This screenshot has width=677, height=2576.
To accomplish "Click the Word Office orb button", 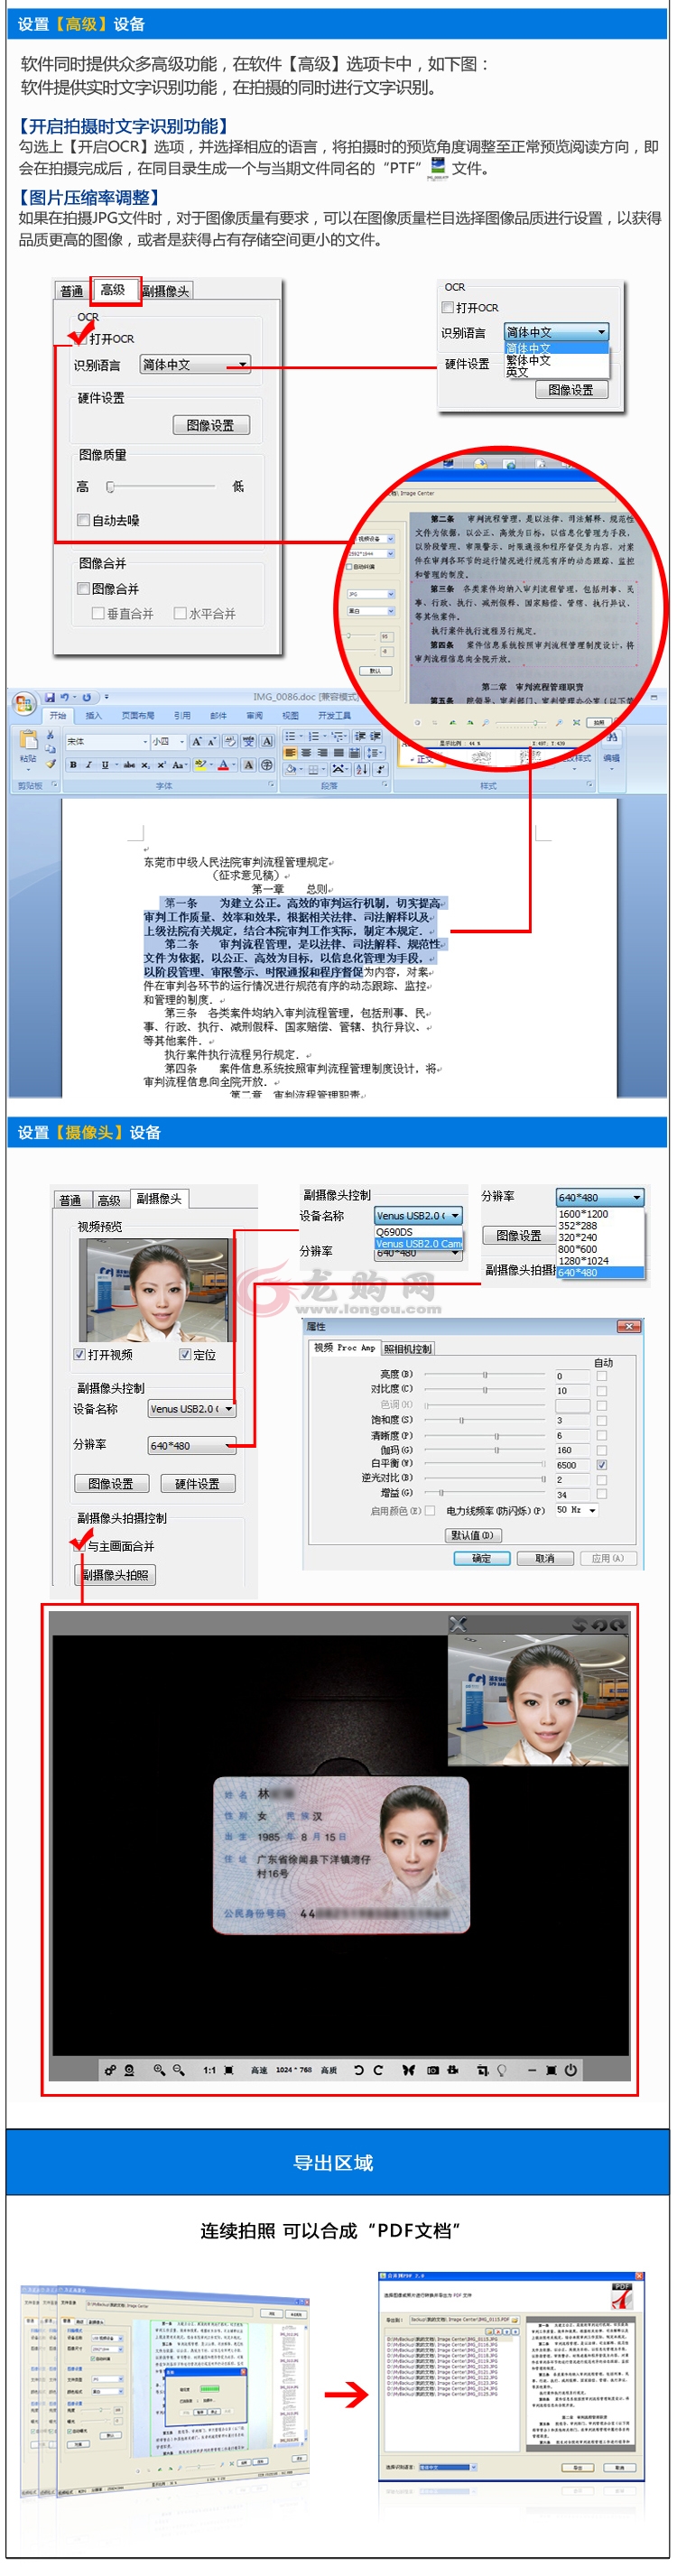I will (x=23, y=703).
